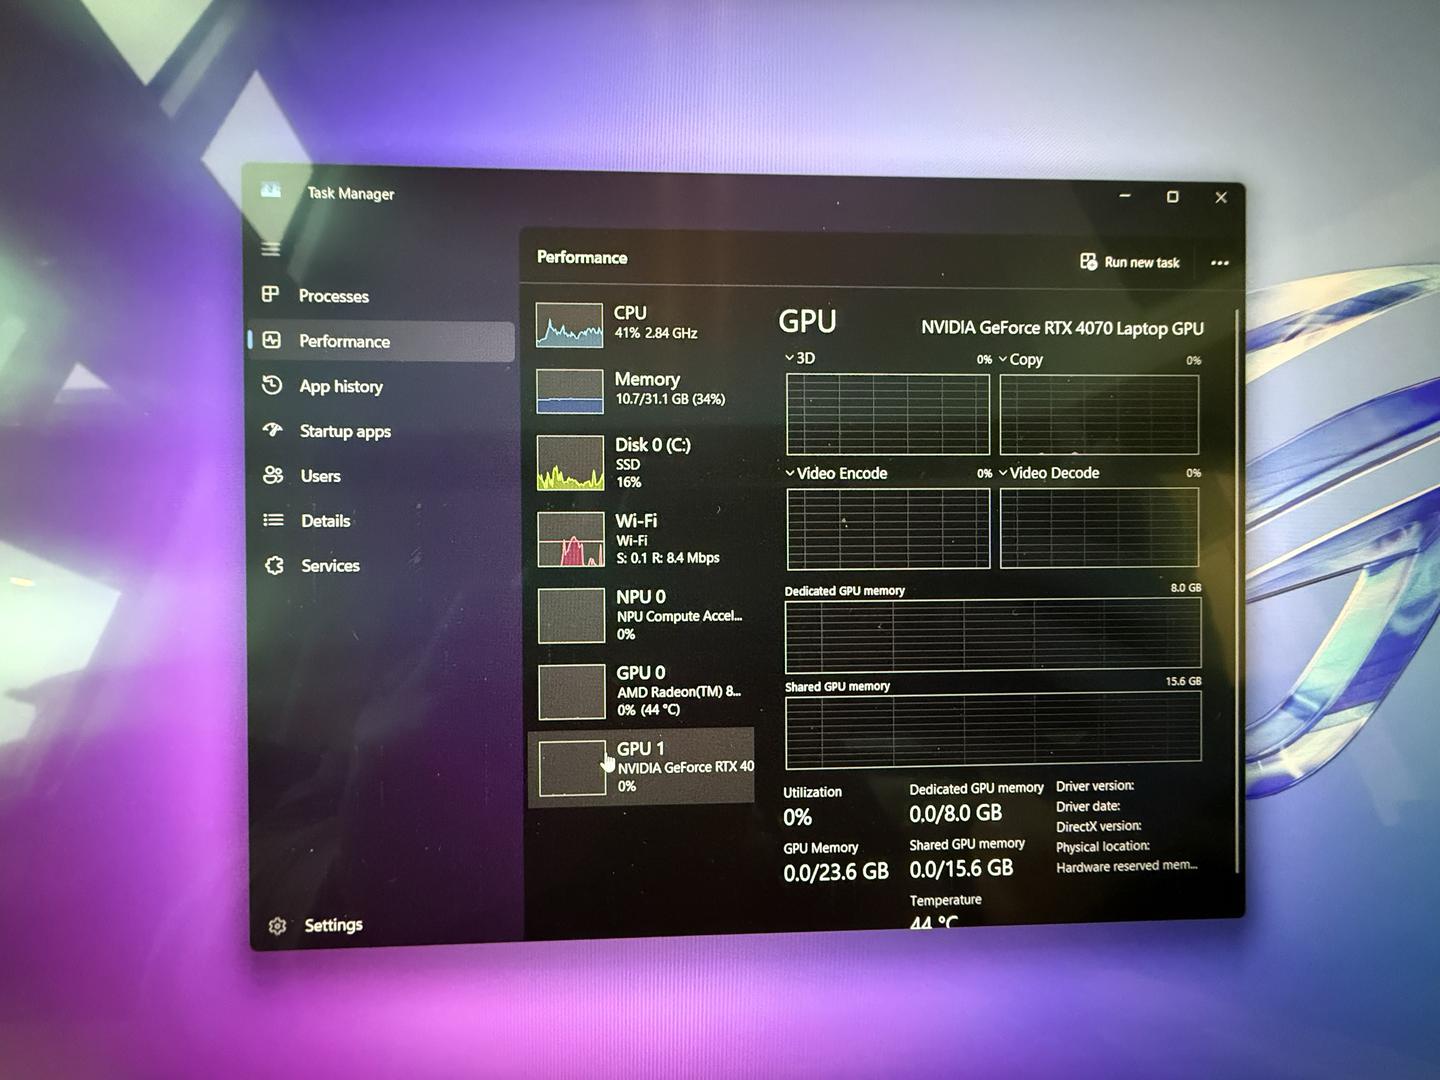Screen dimensions: 1440x1080
Task: Click the Utilization 0% value
Action: tap(797, 818)
